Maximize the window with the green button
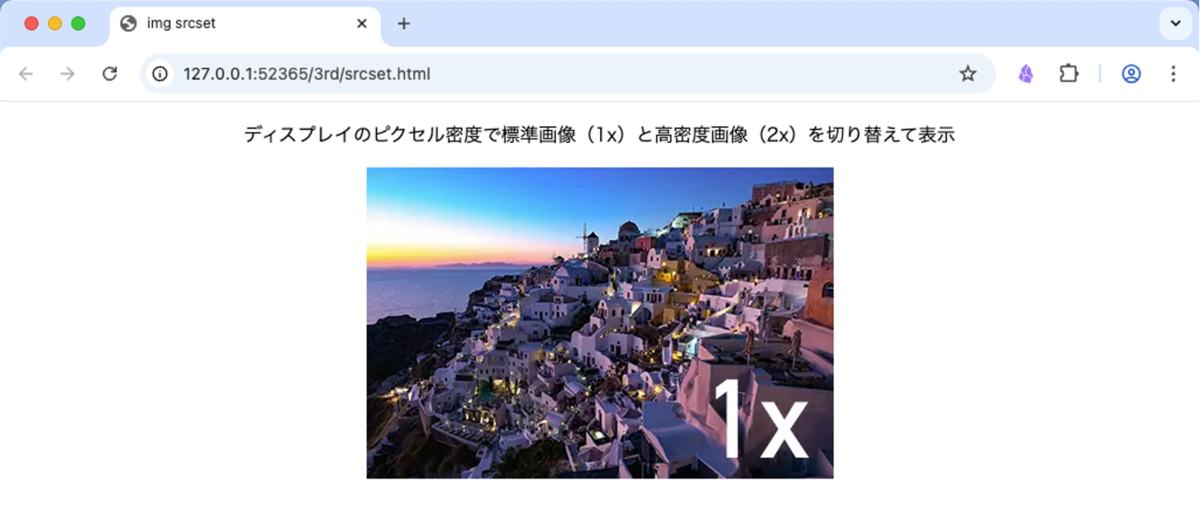Screen dimensions: 1200x515 coord(78,24)
